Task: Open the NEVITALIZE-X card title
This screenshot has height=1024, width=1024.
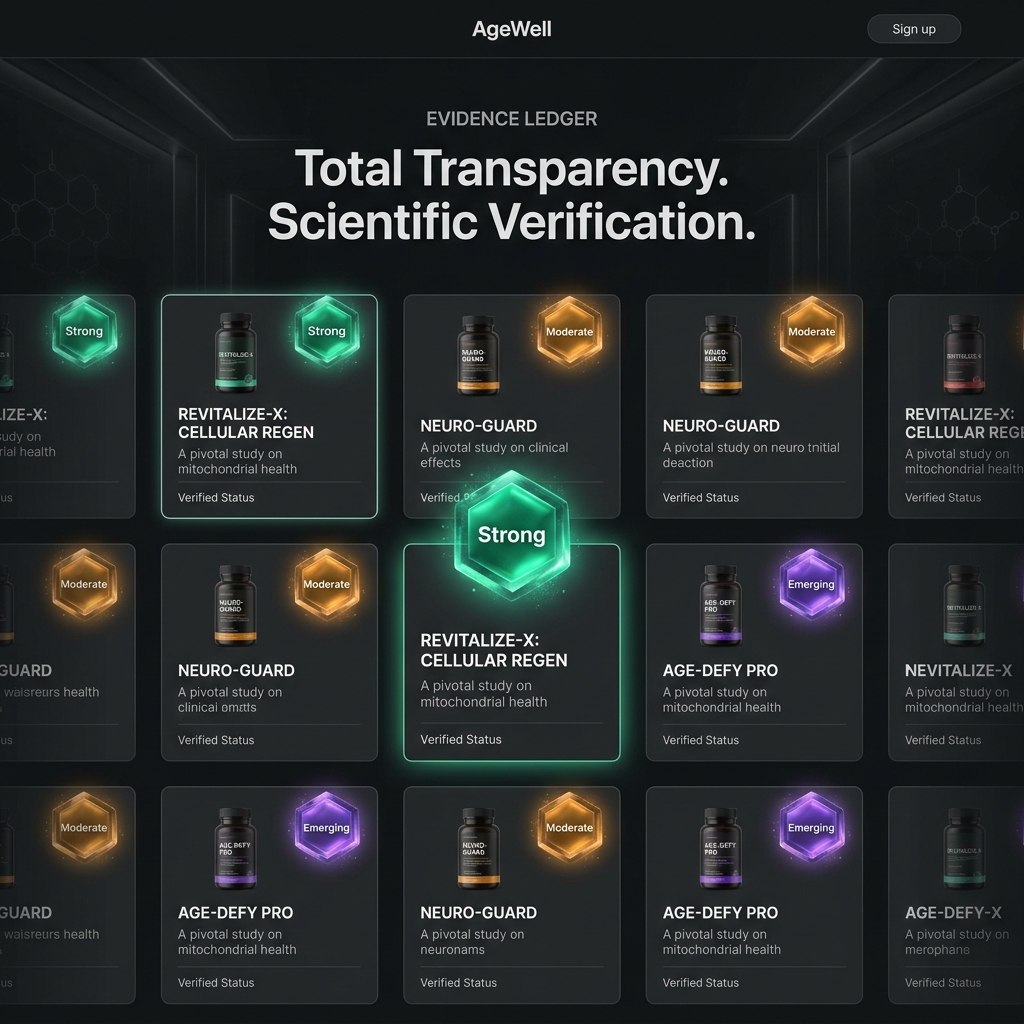Action: pos(958,671)
